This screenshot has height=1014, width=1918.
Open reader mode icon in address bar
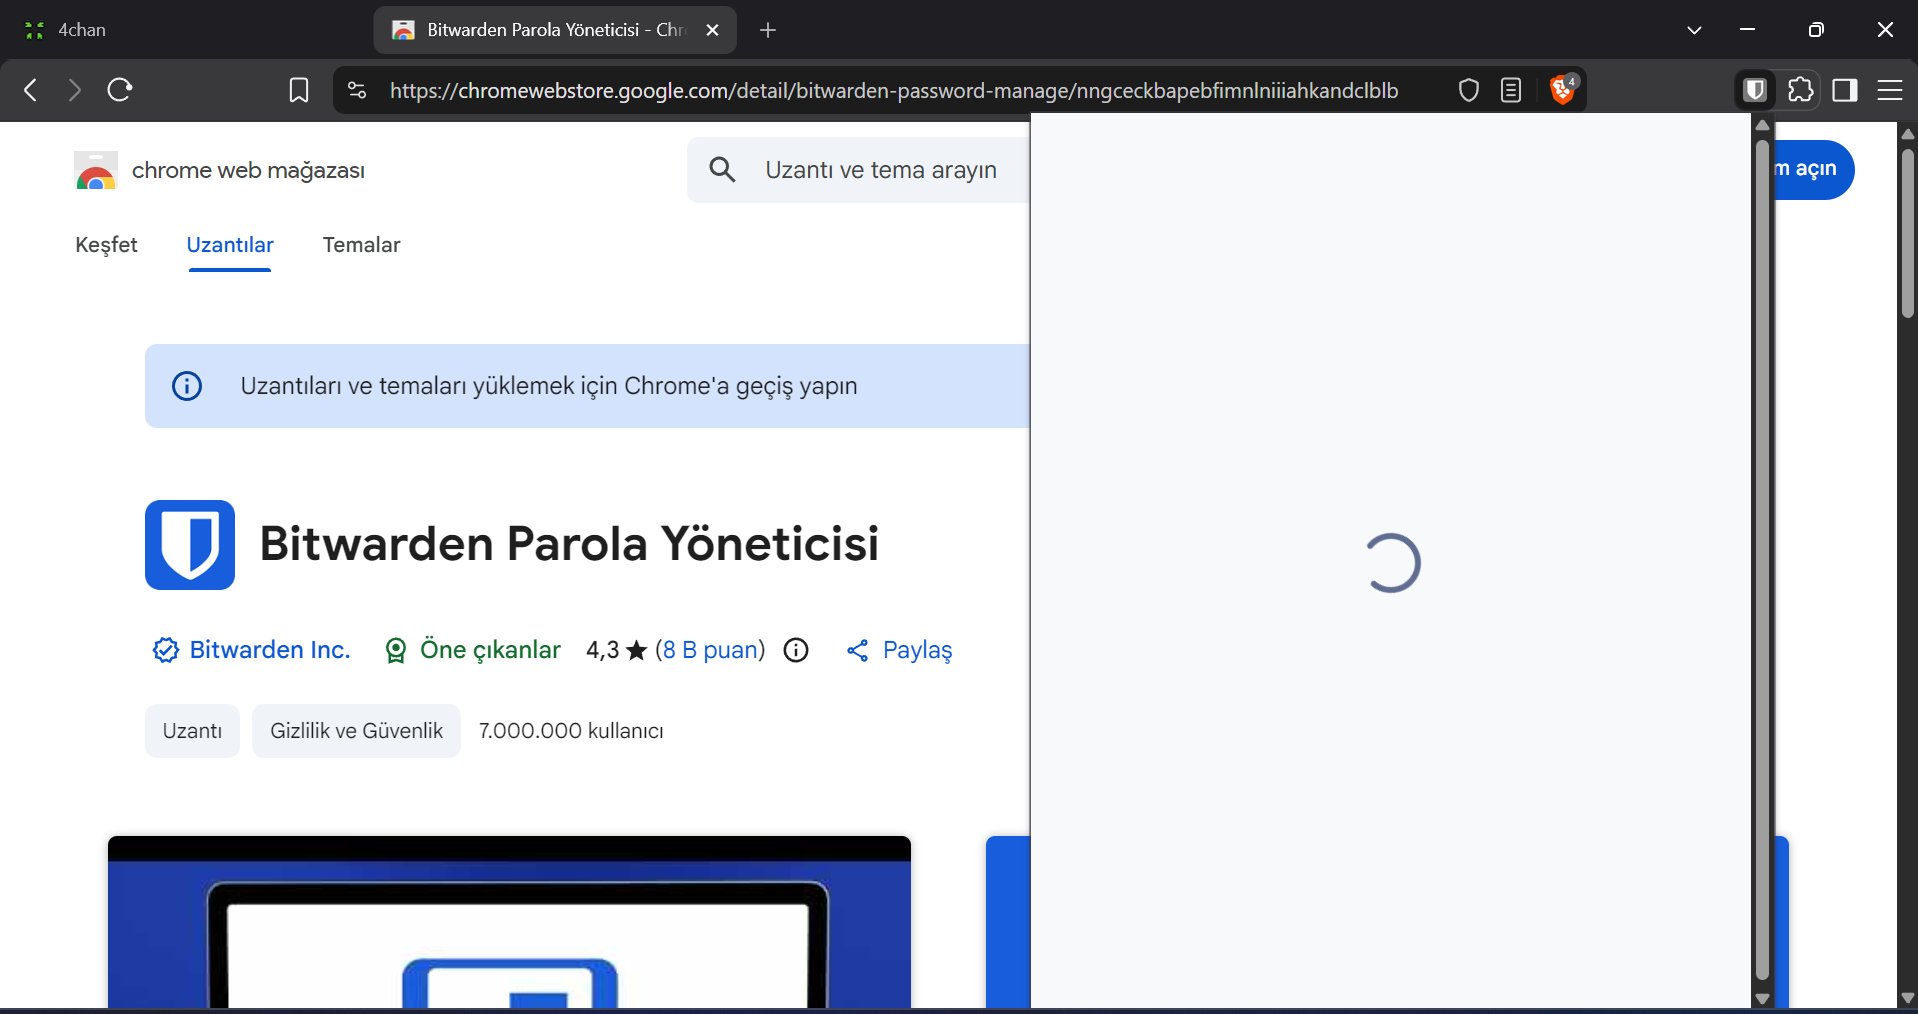click(1511, 90)
